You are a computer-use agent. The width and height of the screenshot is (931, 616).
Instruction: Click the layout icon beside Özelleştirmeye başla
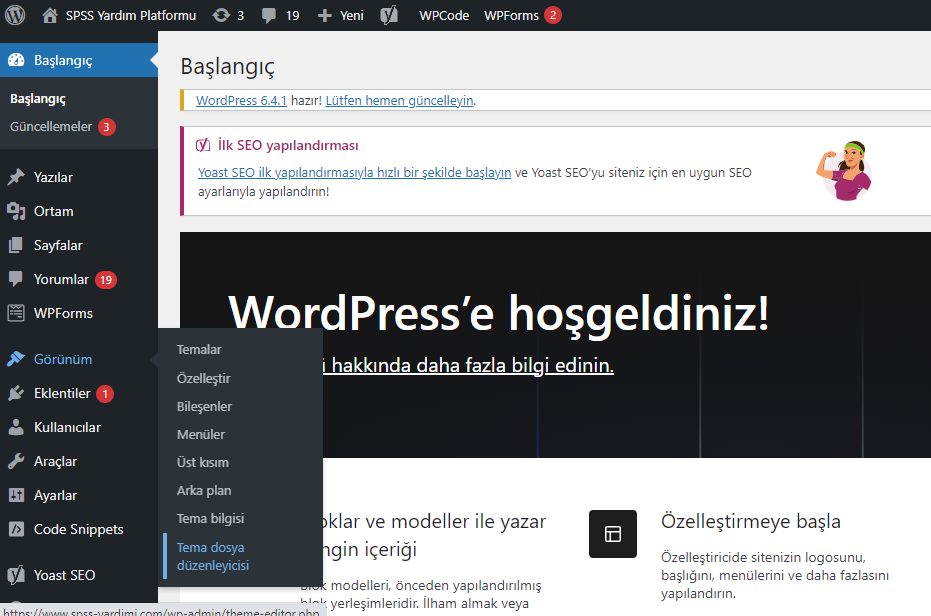(613, 534)
